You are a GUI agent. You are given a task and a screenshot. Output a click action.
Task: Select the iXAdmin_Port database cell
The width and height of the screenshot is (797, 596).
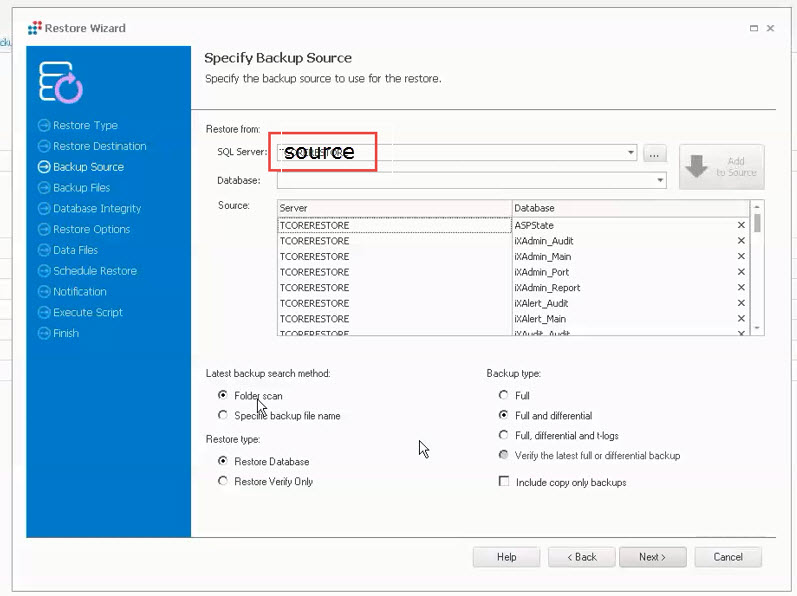coord(624,272)
